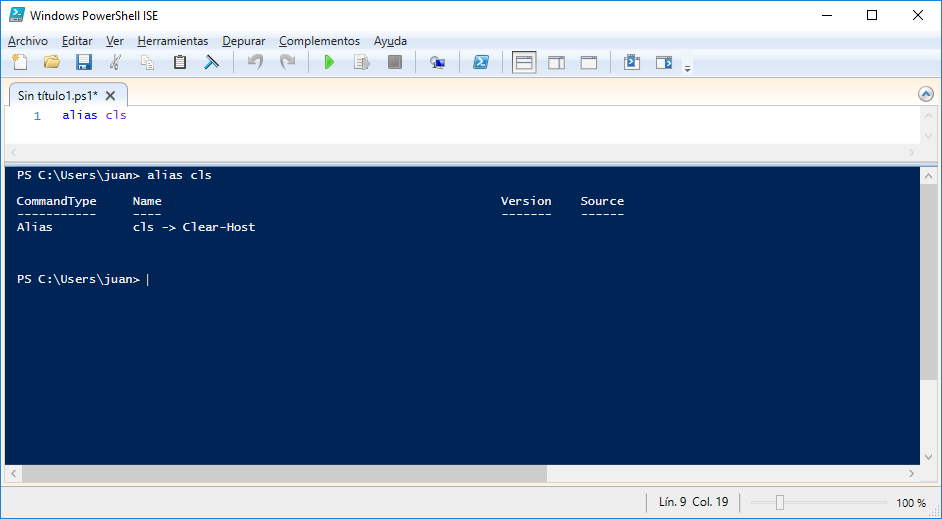
Task: Click the console prompt input line
Action: (x=462, y=279)
